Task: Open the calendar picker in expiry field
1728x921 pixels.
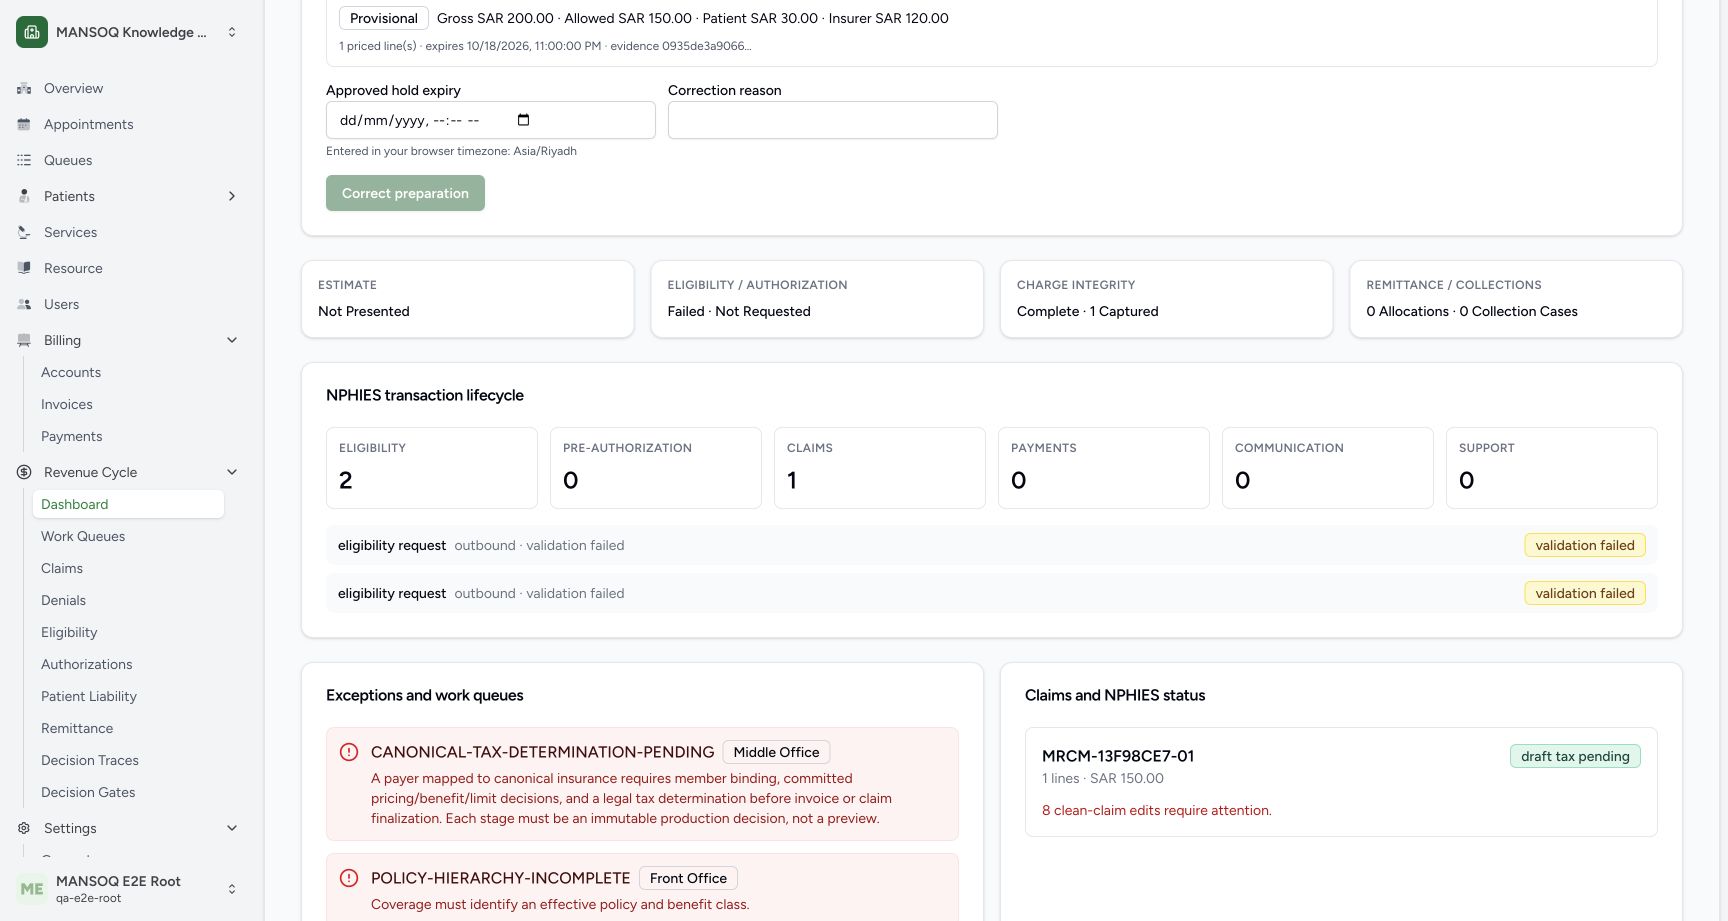Action: (x=523, y=120)
